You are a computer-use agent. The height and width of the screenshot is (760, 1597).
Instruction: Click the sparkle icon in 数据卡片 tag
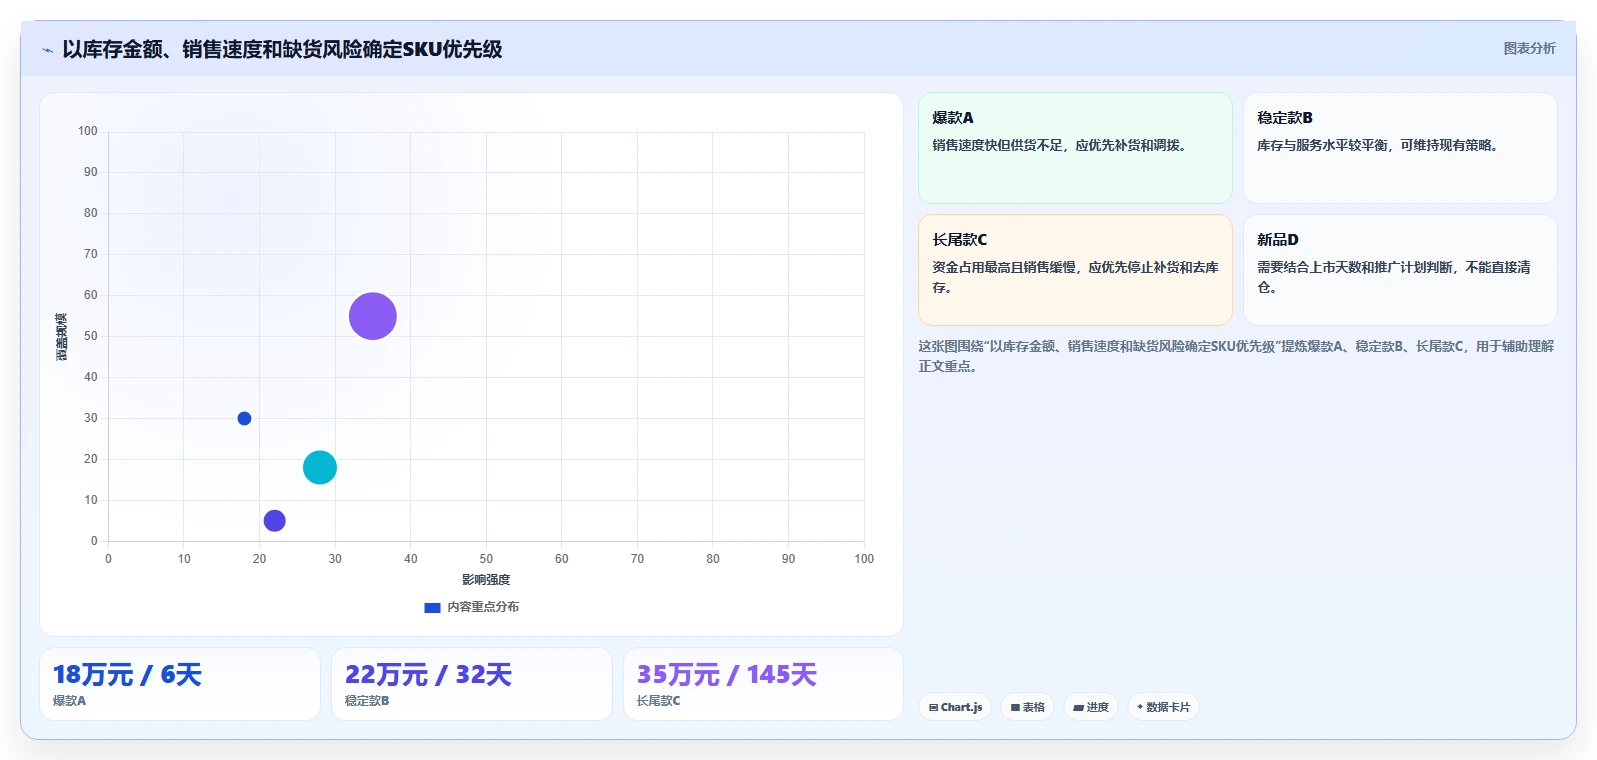[1140, 706]
